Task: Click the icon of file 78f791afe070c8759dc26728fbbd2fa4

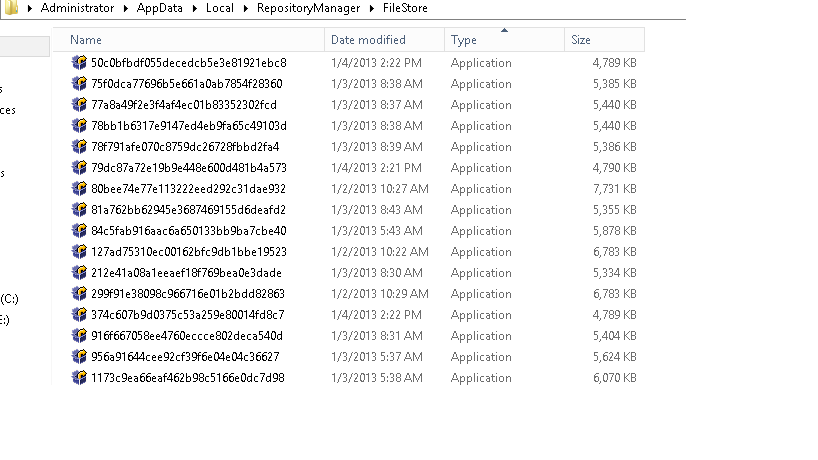Action: click(x=79, y=147)
